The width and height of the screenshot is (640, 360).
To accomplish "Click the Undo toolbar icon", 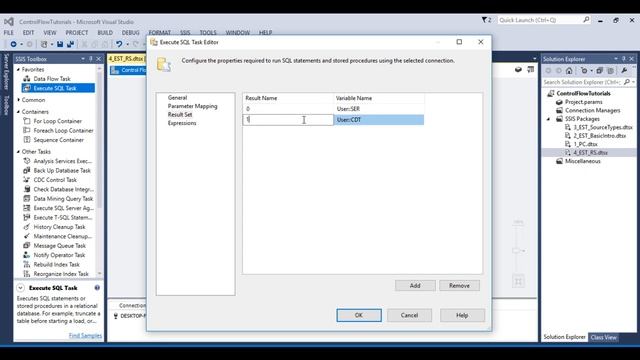I will [x=119, y=44].
